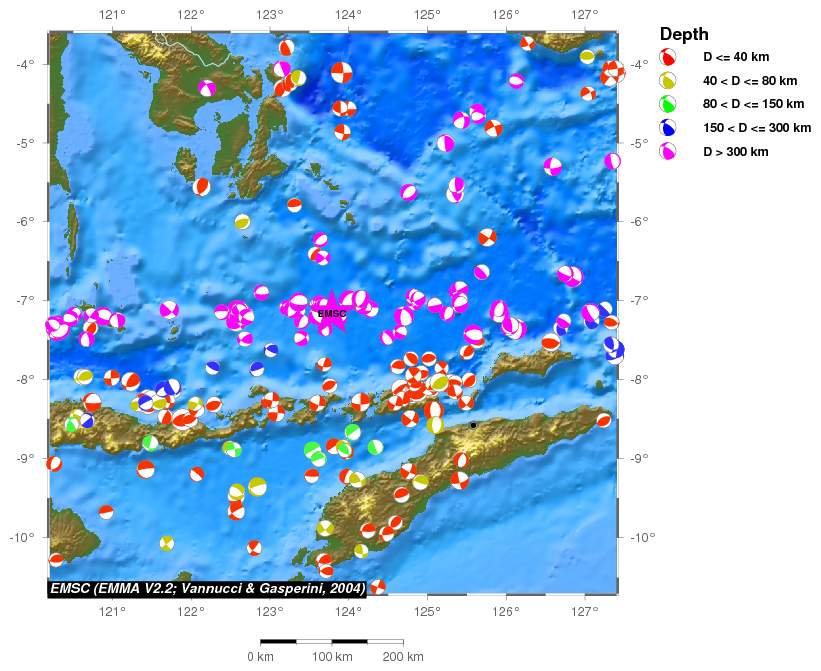Click the "100 km" scale bar label

pos(332,657)
